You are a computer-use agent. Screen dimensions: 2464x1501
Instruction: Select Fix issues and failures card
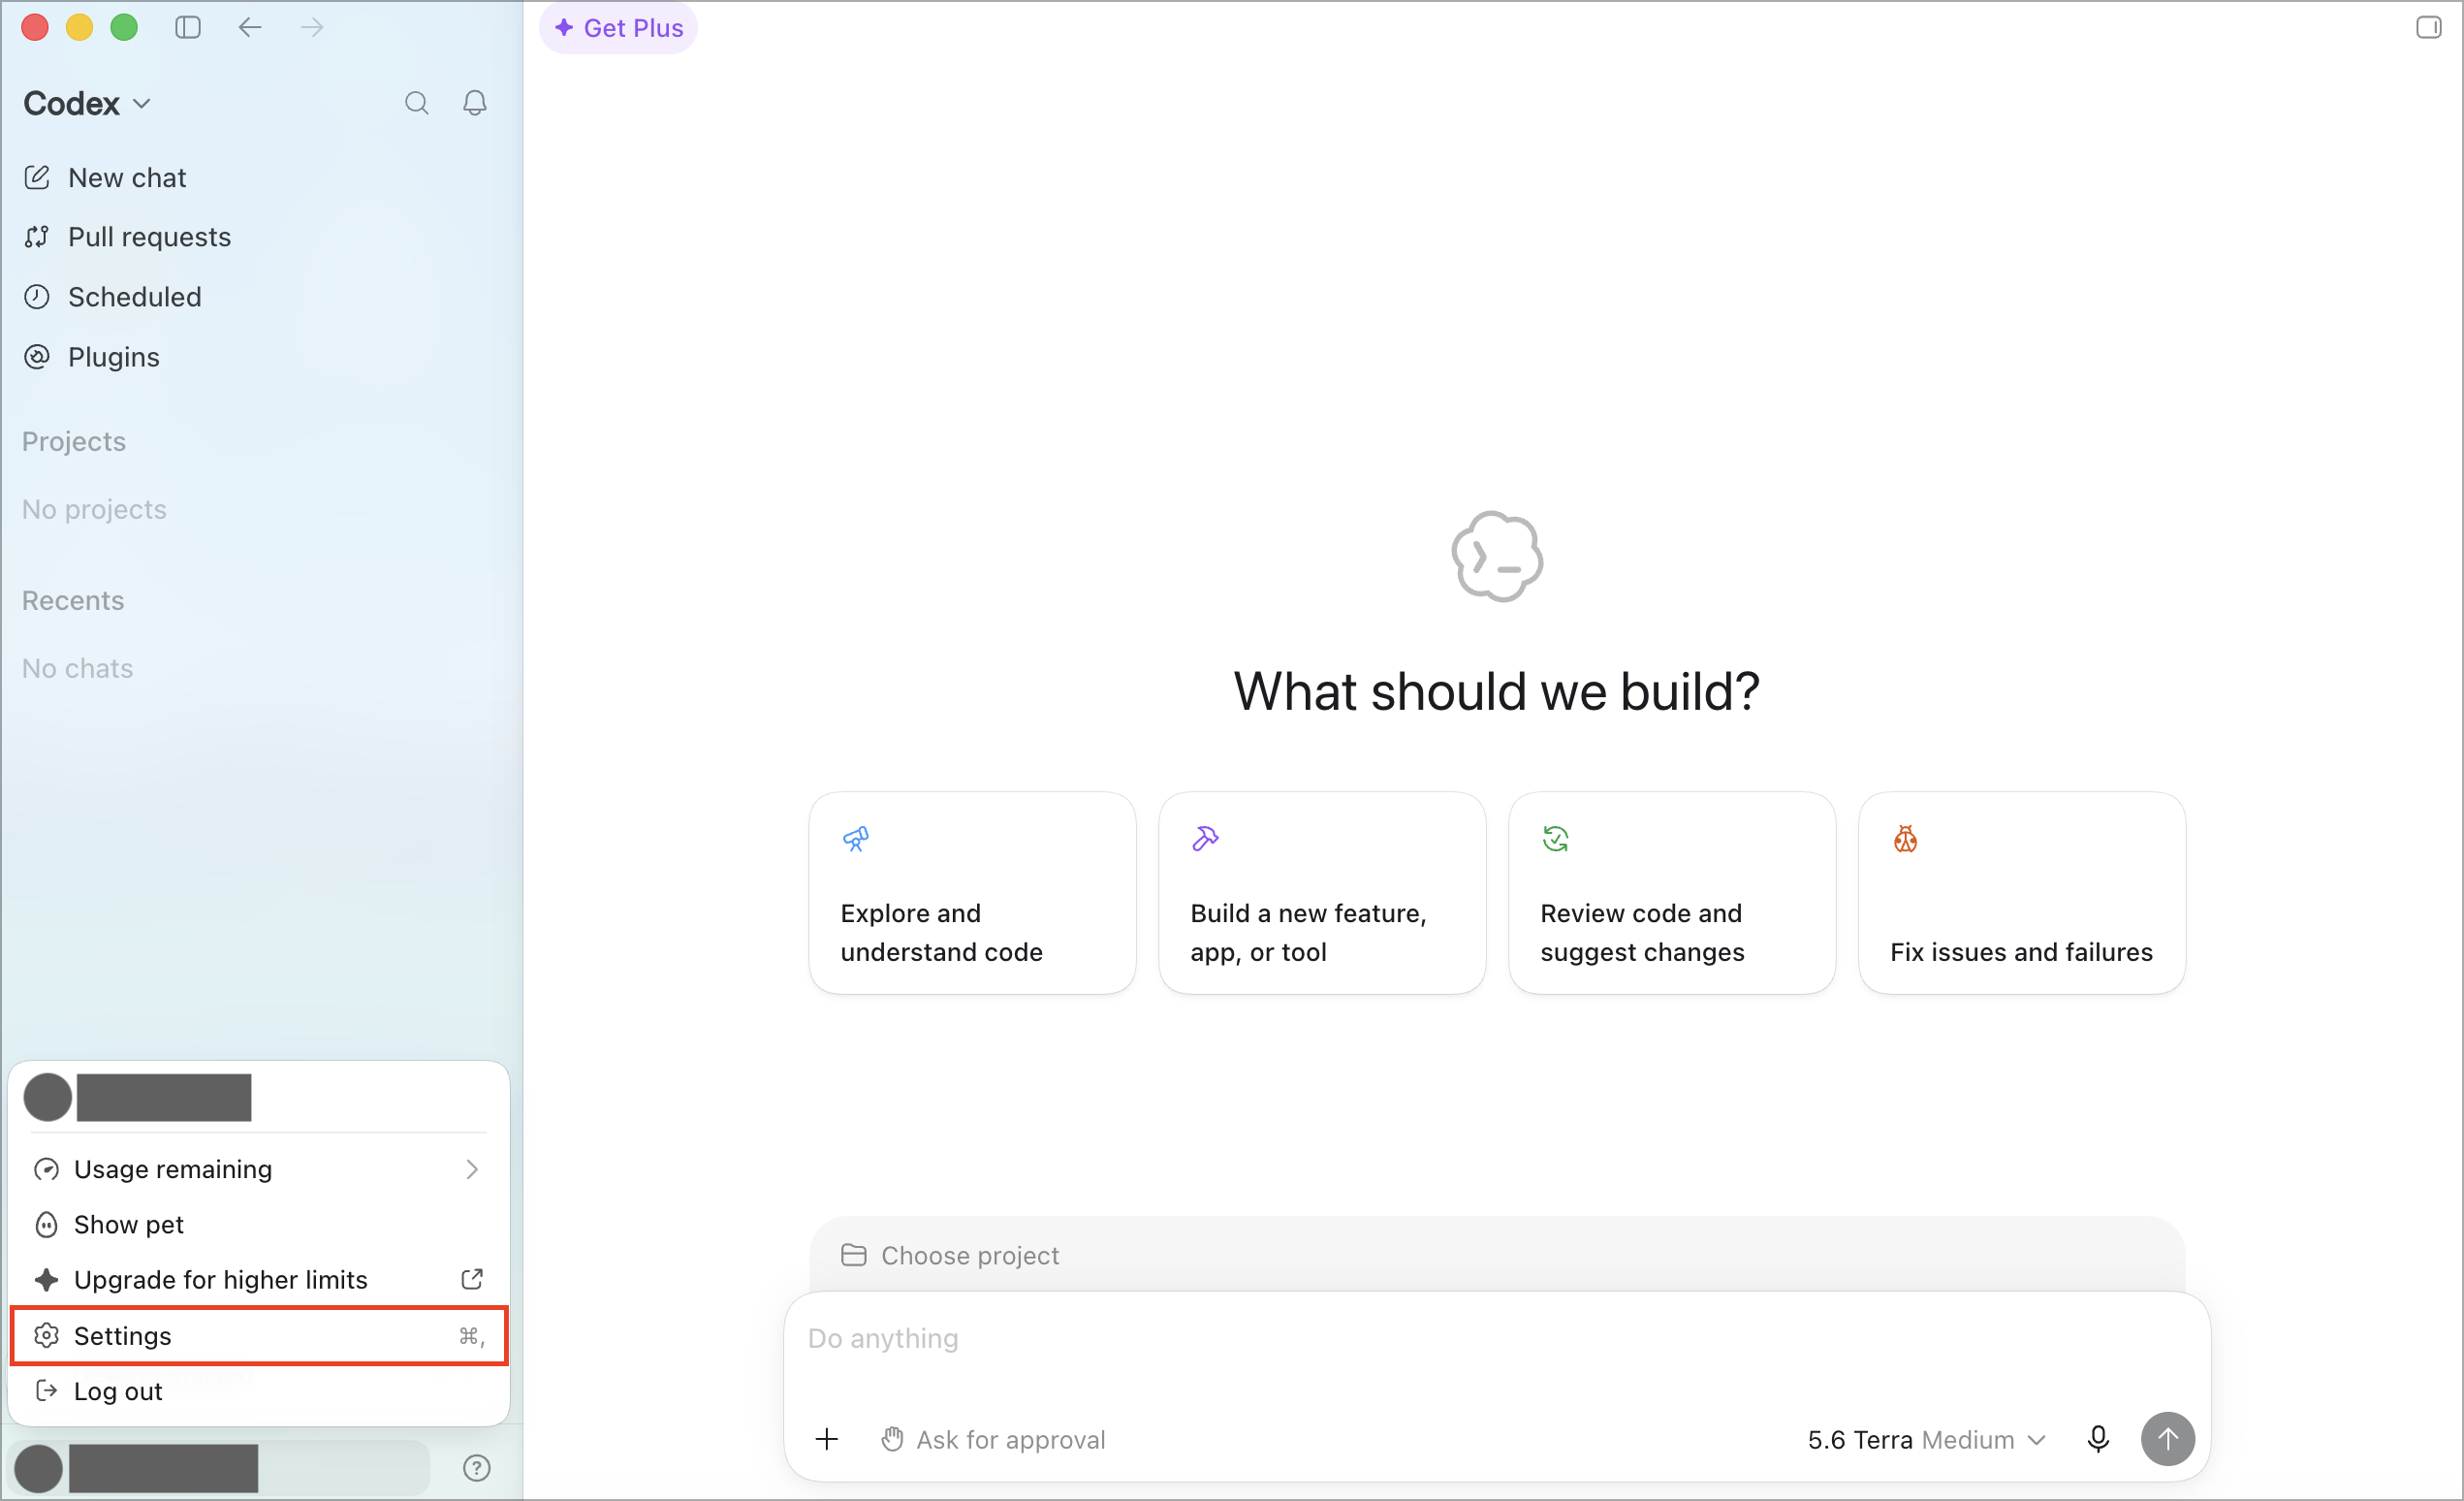pos(2022,893)
